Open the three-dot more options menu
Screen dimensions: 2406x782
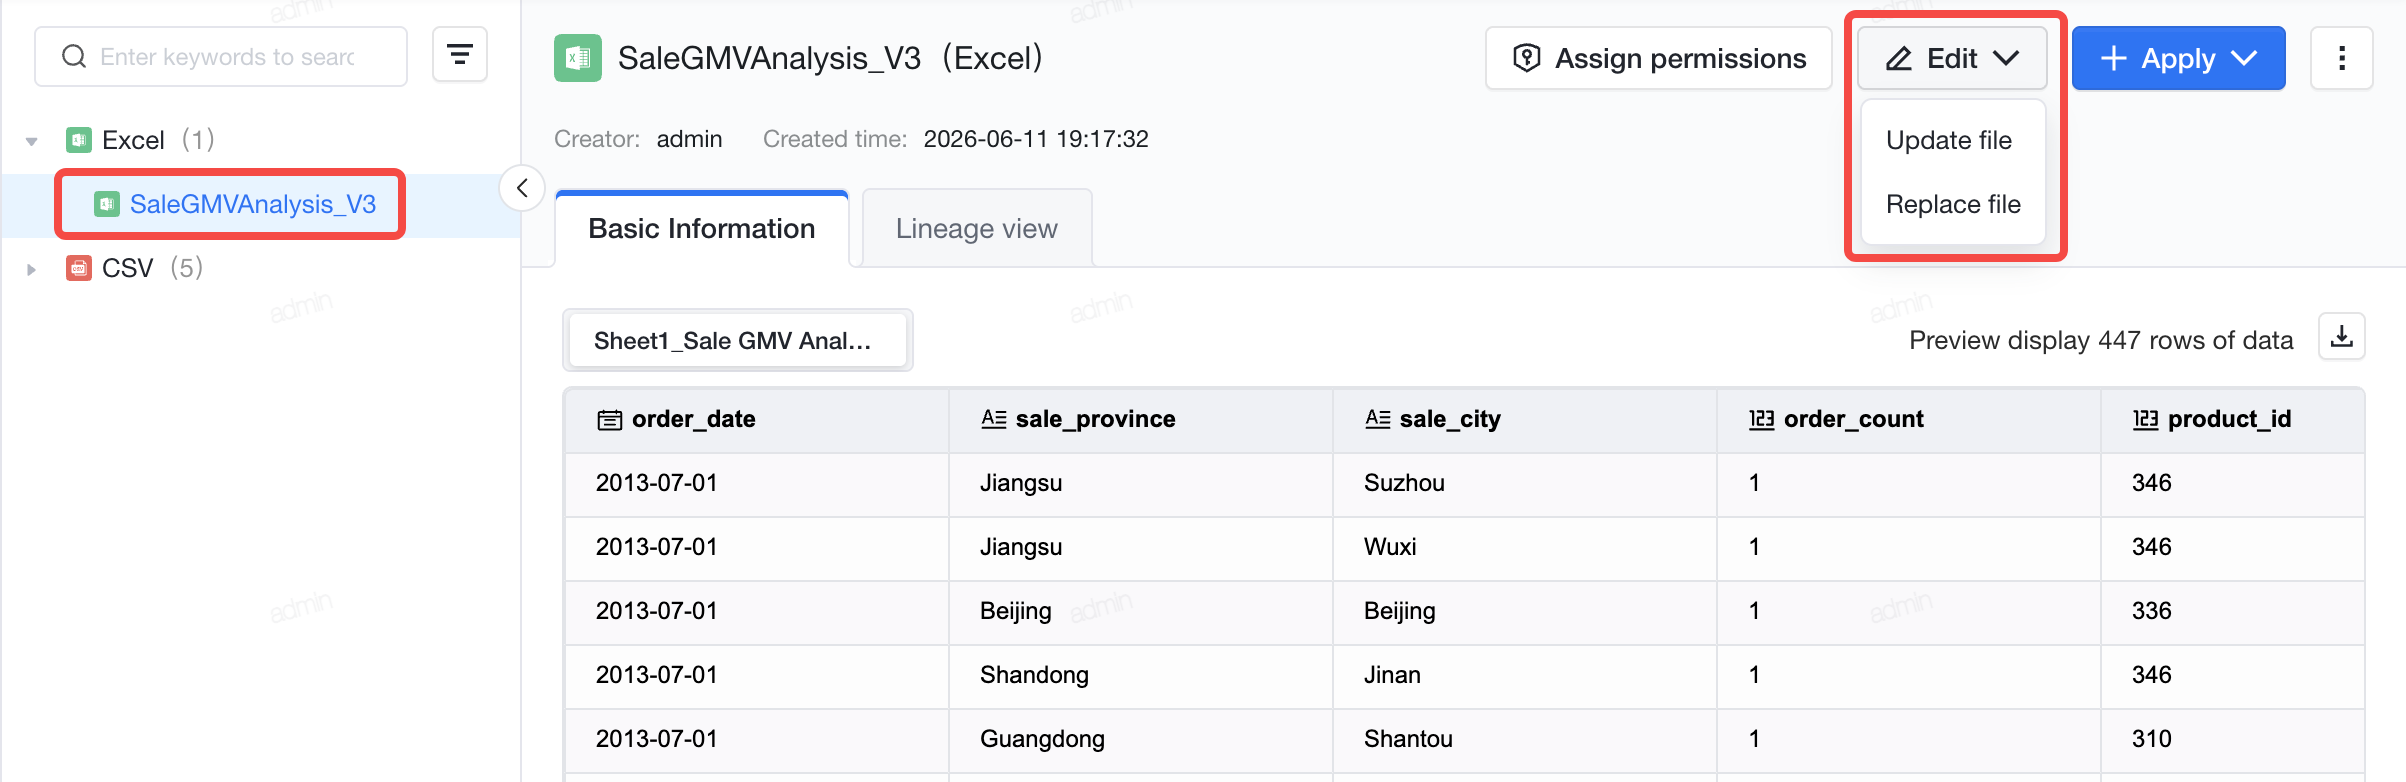pos(2342,58)
